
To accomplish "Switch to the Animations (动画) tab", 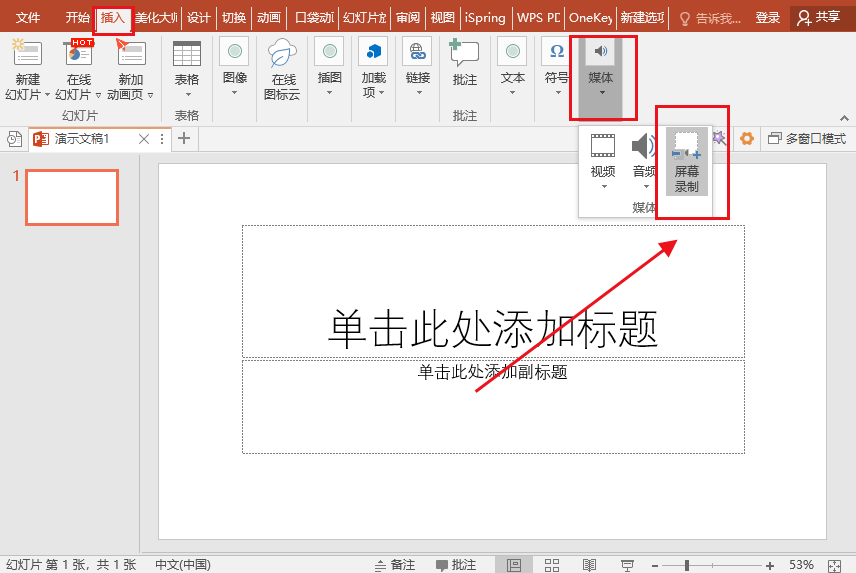I will [x=269, y=18].
